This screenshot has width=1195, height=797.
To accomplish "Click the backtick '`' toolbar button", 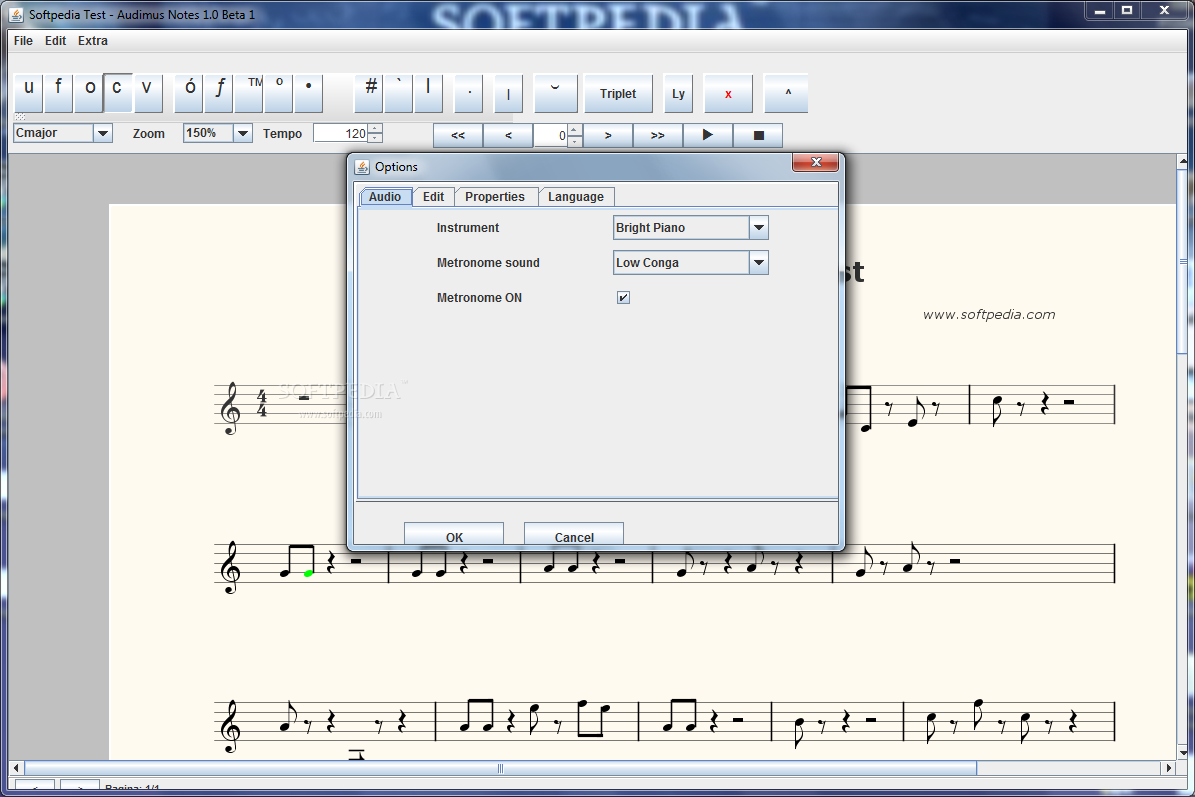I will point(399,94).
